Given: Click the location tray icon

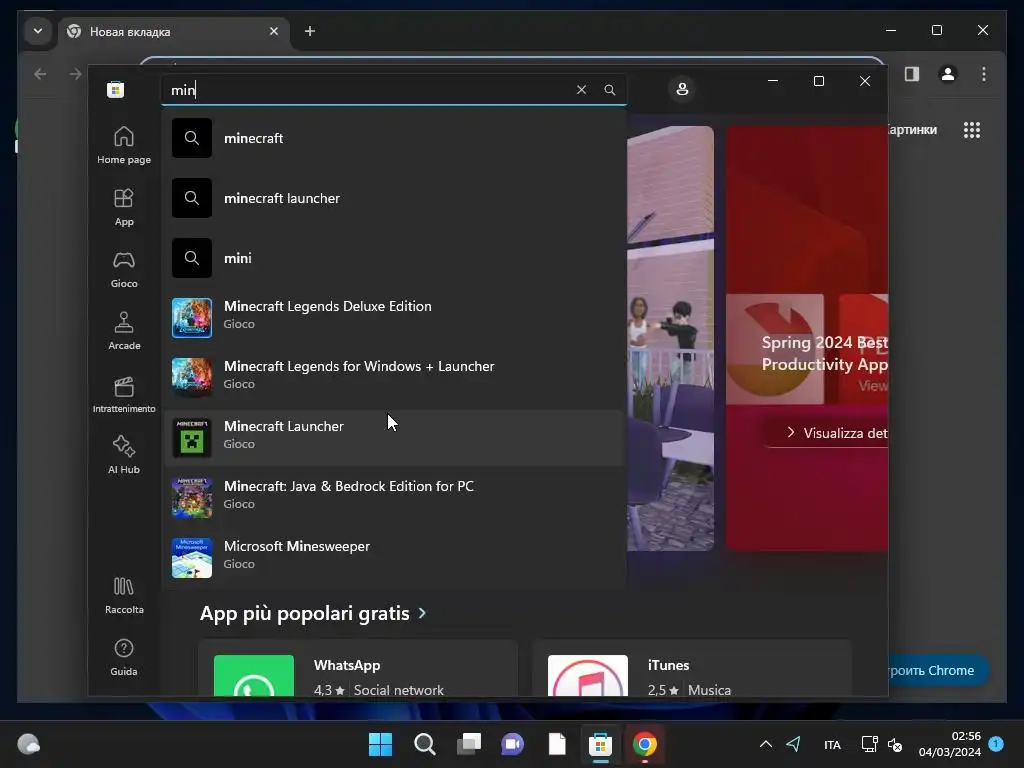Looking at the screenshot, I should point(793,744).
